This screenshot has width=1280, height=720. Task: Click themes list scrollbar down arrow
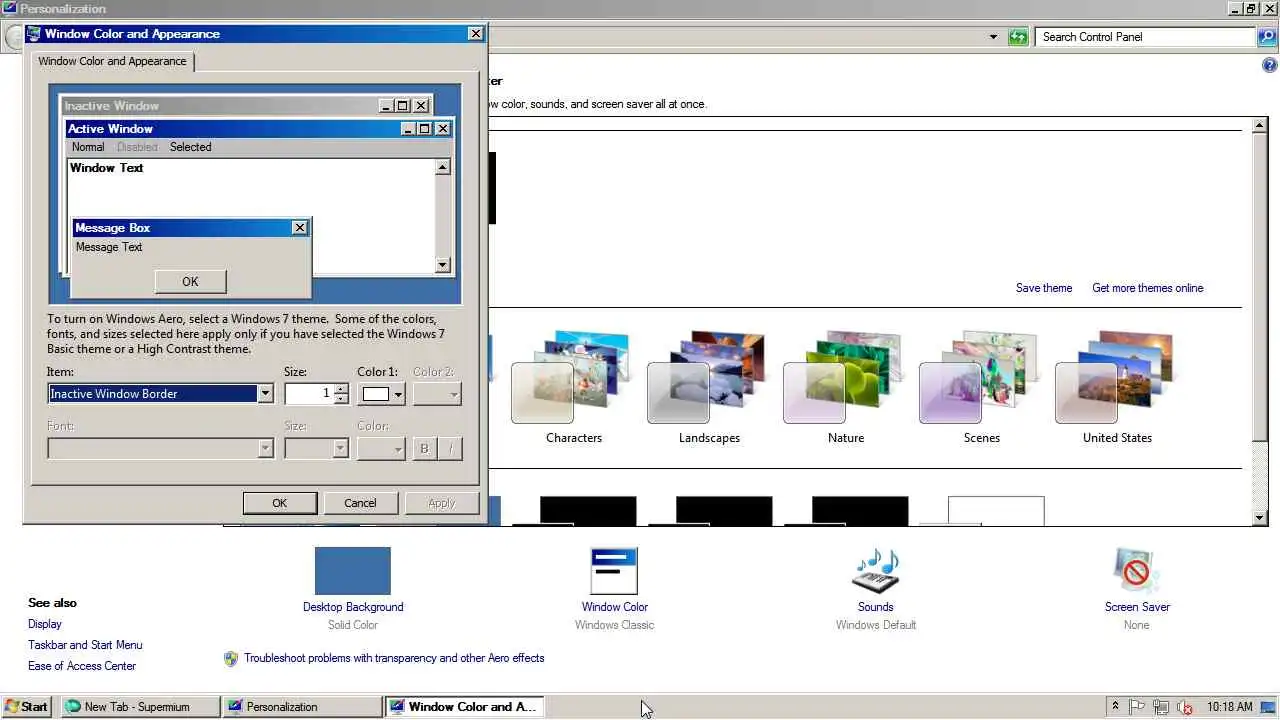point(1260,517)
